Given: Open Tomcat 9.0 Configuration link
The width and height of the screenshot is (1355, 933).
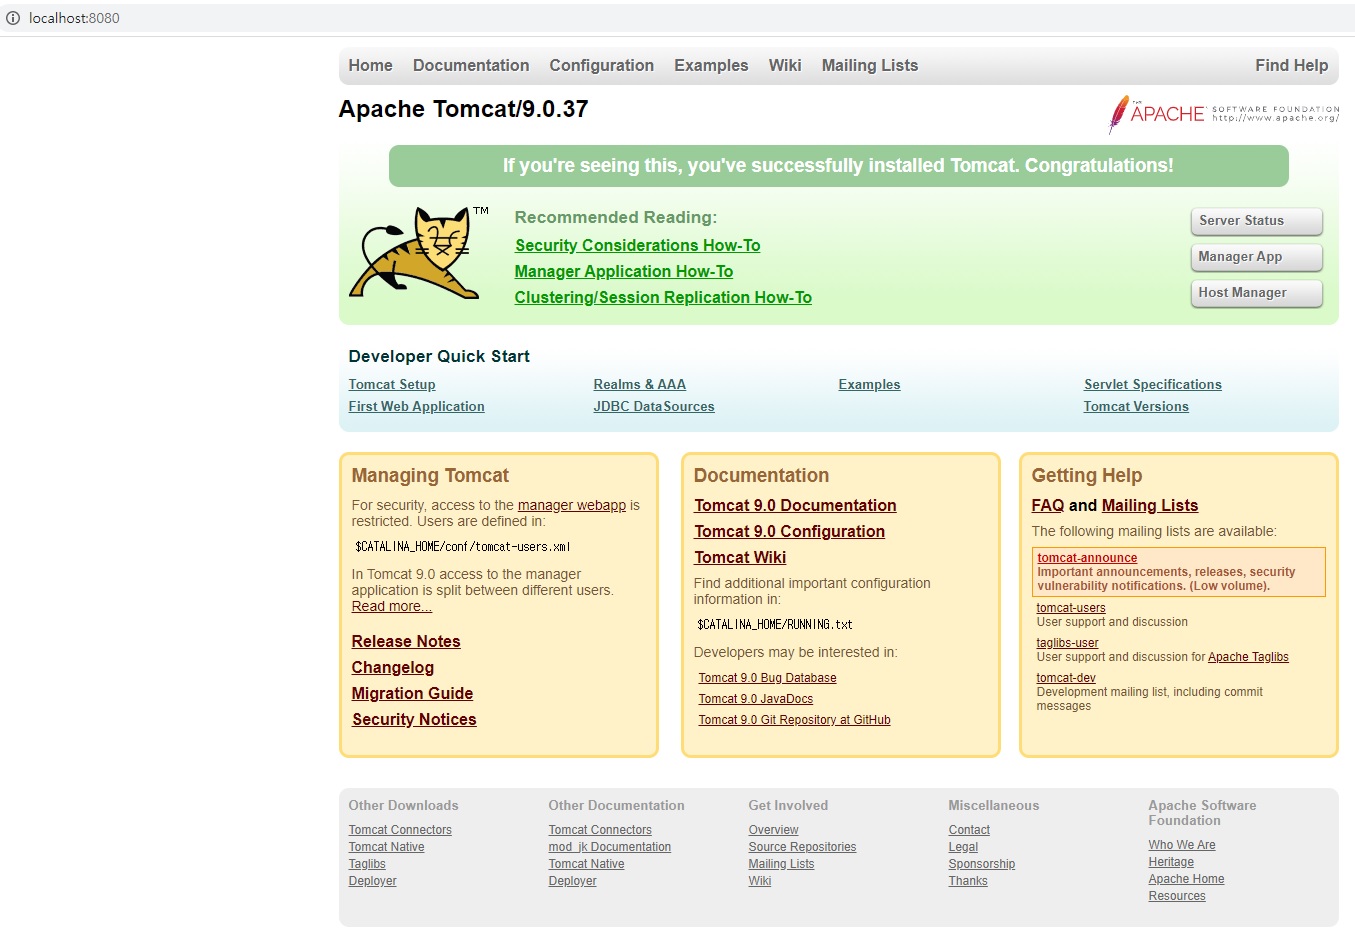Looking at the screenshot, I should pyautogui.click(x=789, y=531).
